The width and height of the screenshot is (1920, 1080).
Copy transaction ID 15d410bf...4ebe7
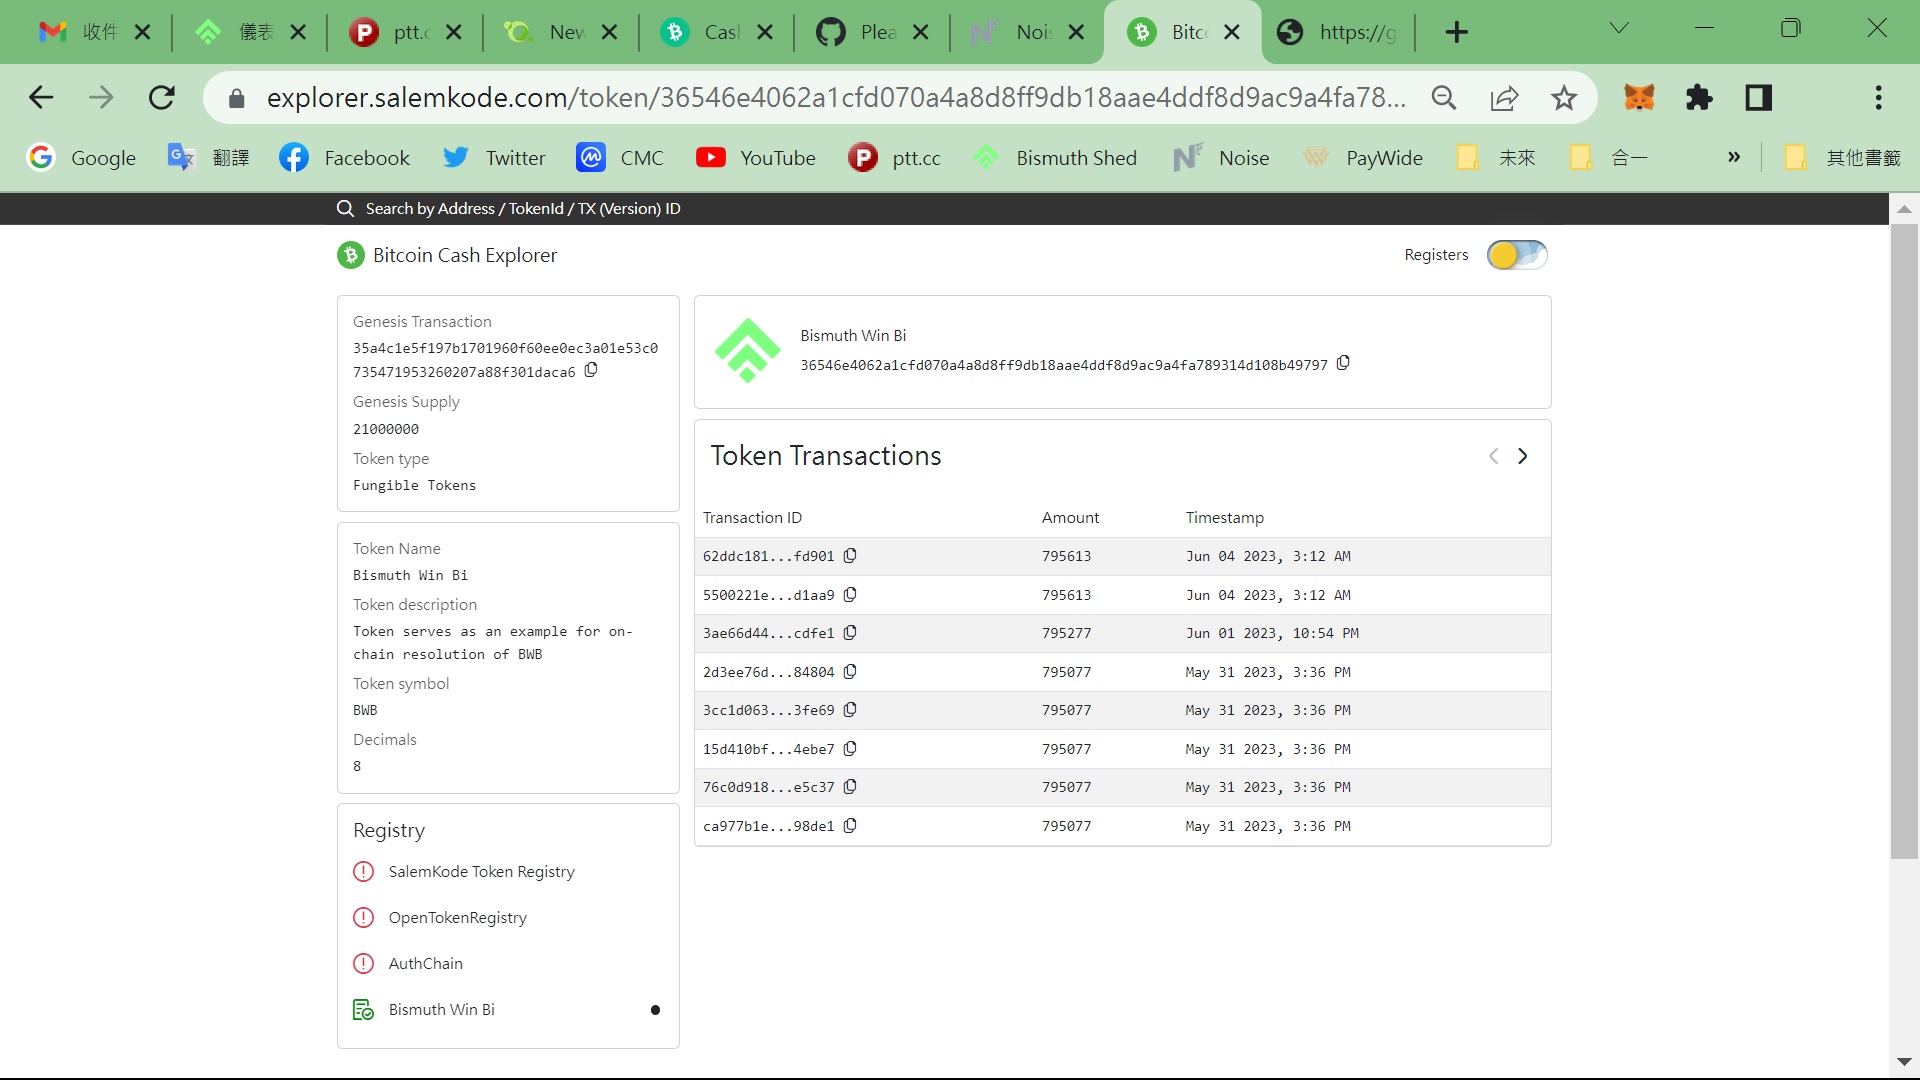pos(850,749)
